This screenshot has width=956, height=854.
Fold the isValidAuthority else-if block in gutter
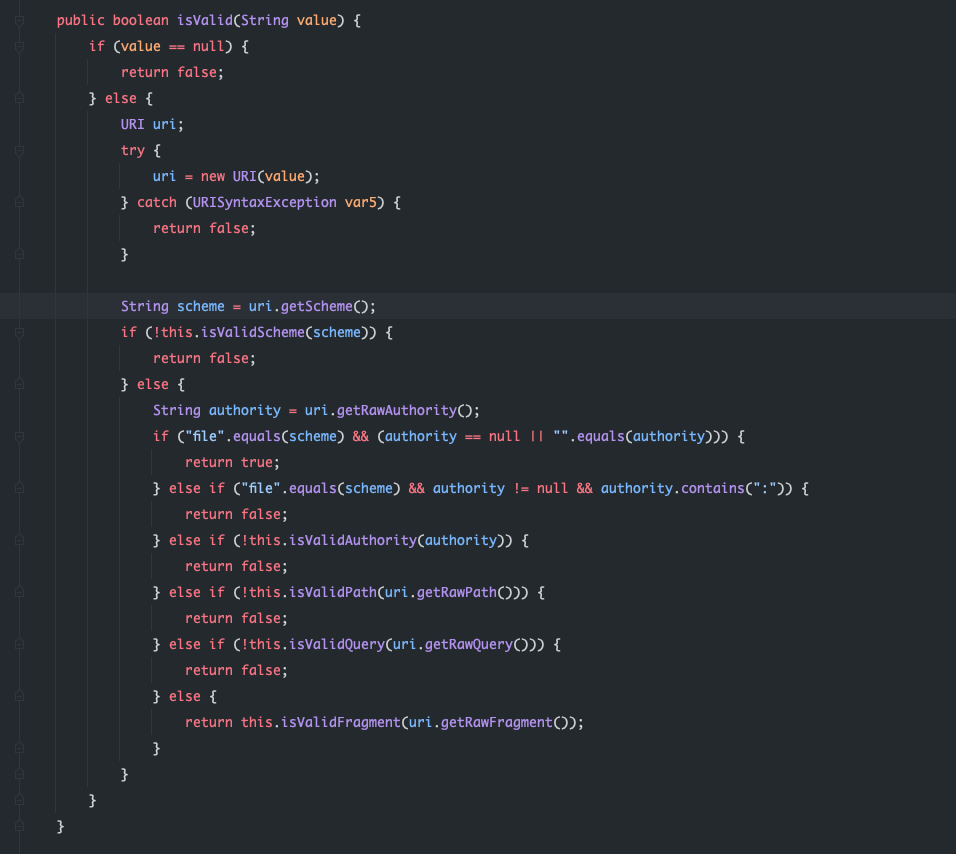pos(19,541)
